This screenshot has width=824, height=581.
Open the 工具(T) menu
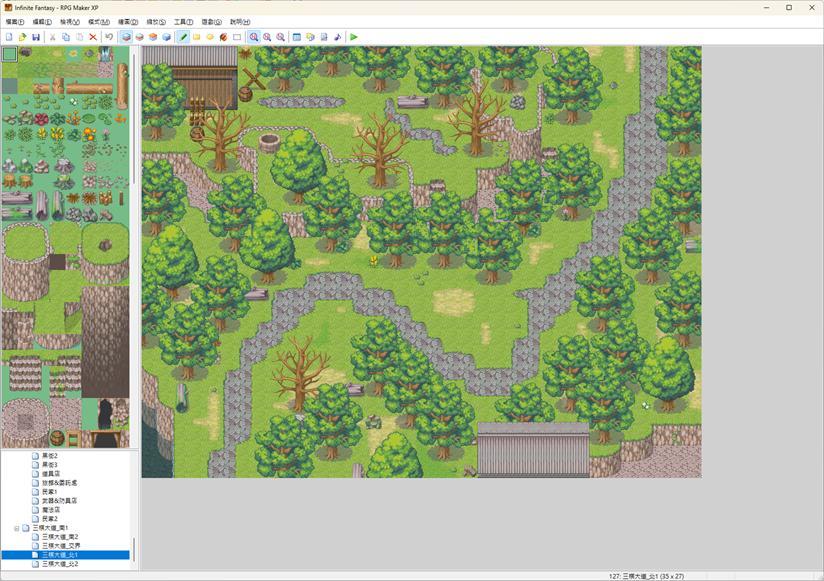point(183,21)
